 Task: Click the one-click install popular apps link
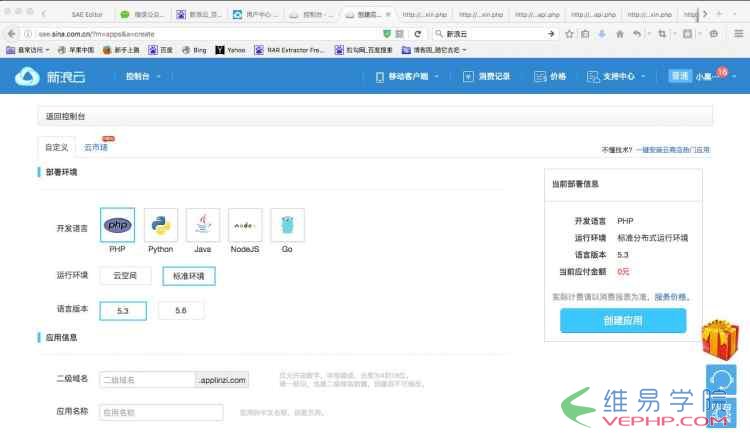pos(673,150)
